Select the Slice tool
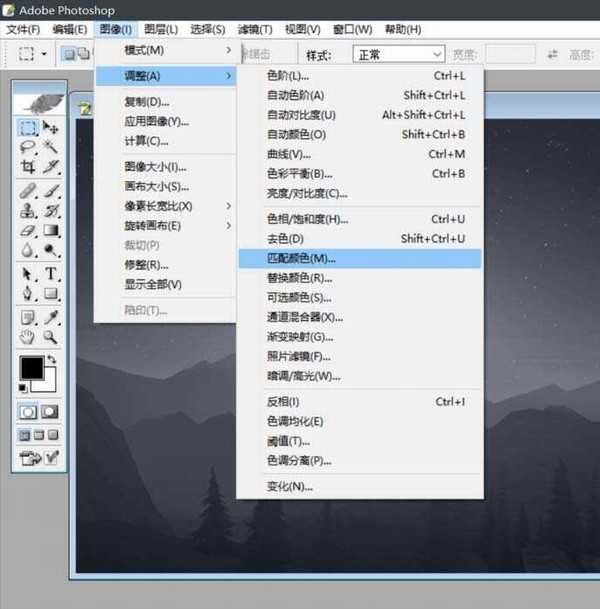 tap(50, 167)
